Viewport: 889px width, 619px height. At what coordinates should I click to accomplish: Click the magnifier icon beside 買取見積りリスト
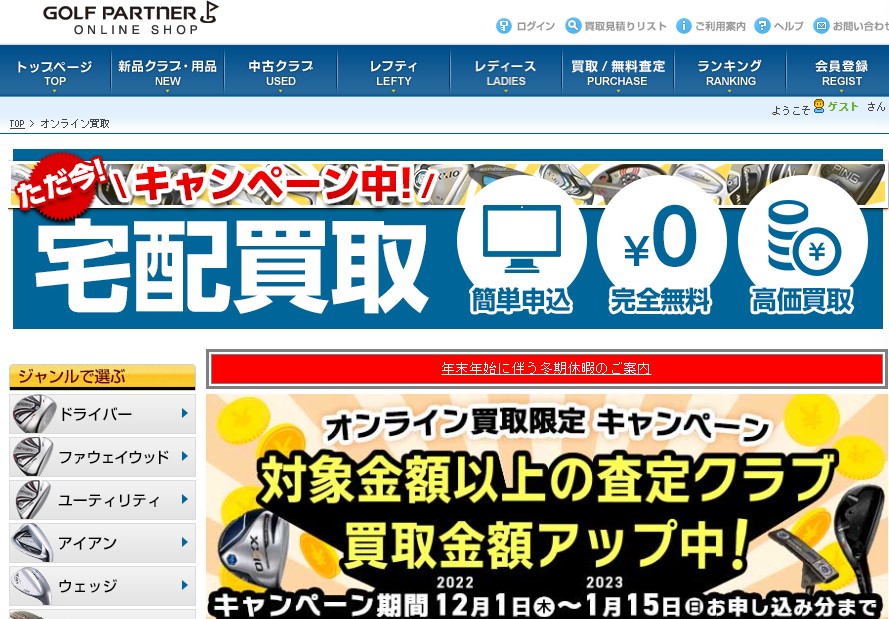click(573, 26)
